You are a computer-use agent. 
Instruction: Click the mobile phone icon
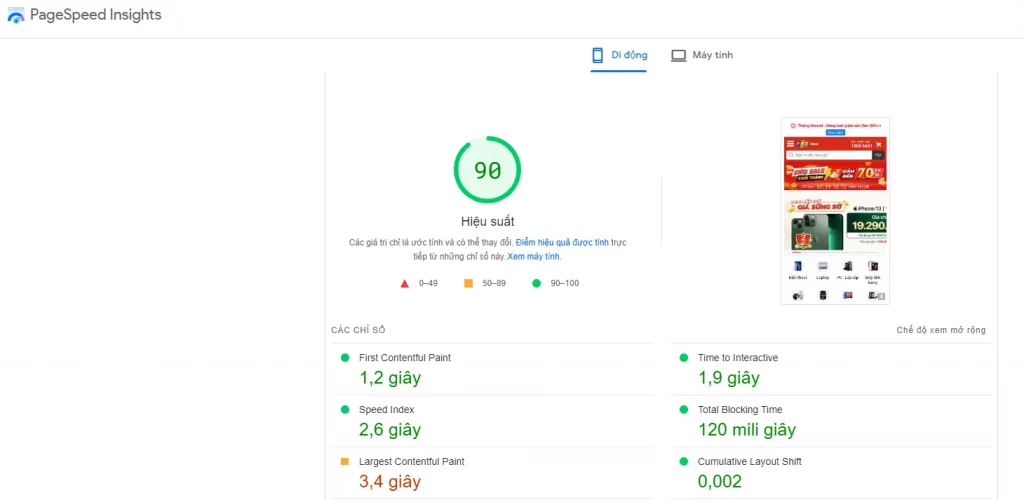point(598,55)
